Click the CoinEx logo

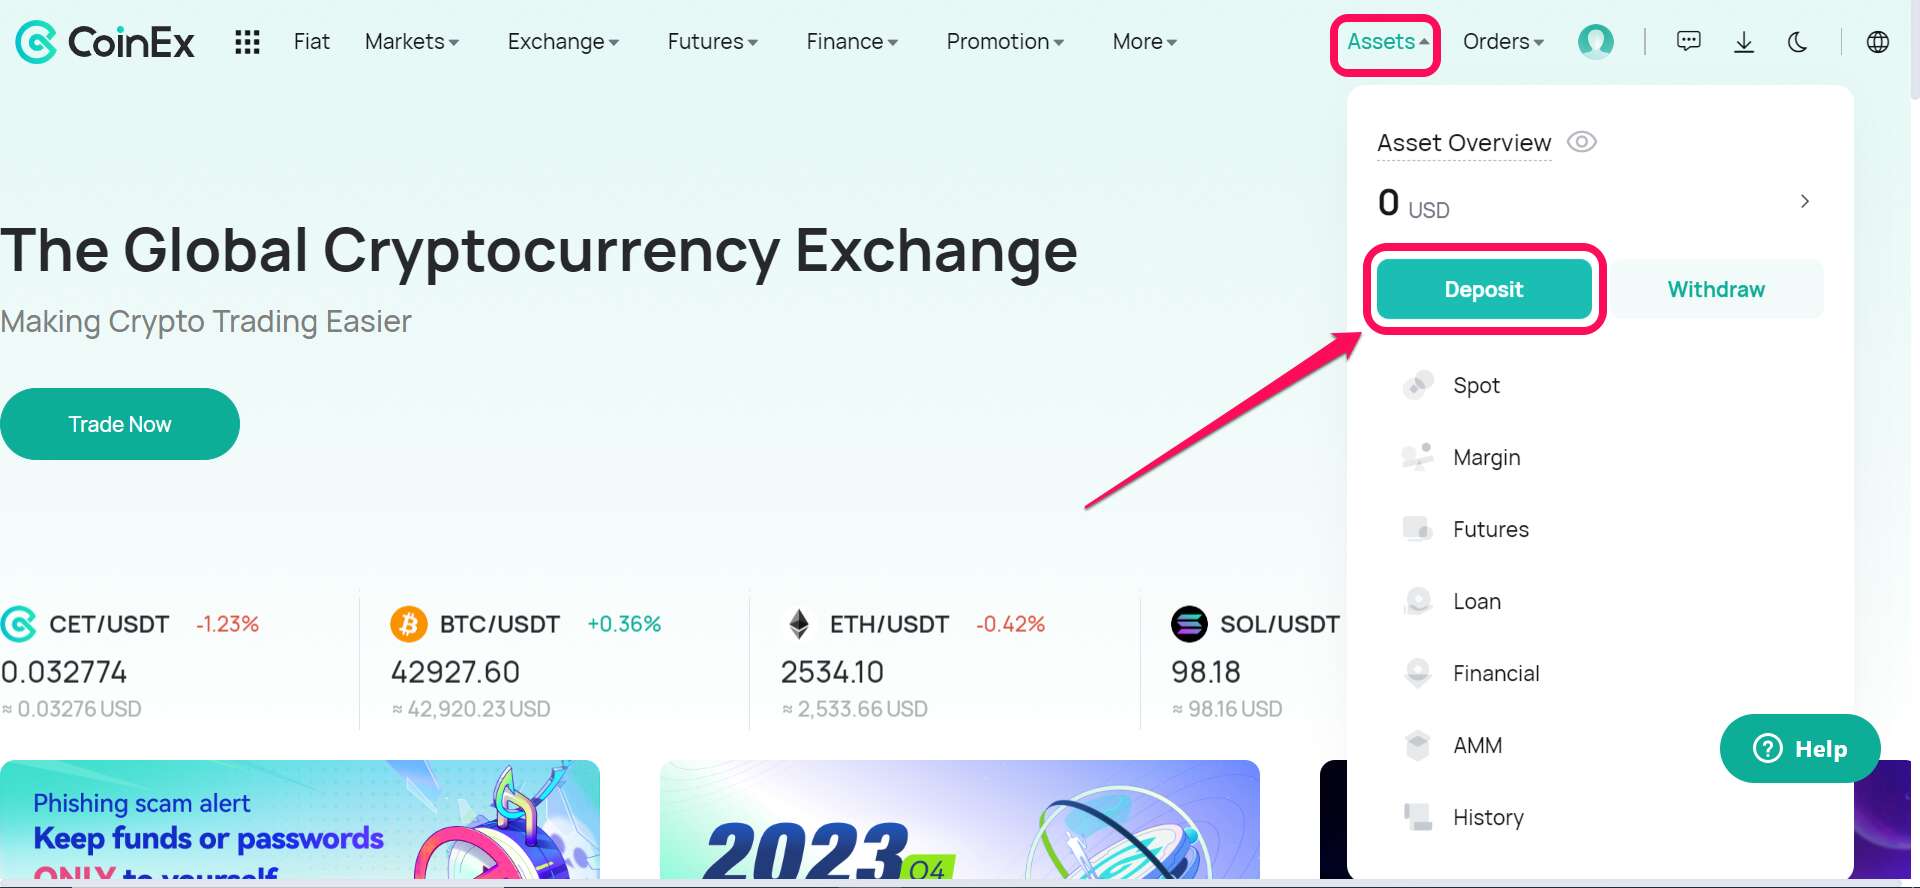click(105, 42)
